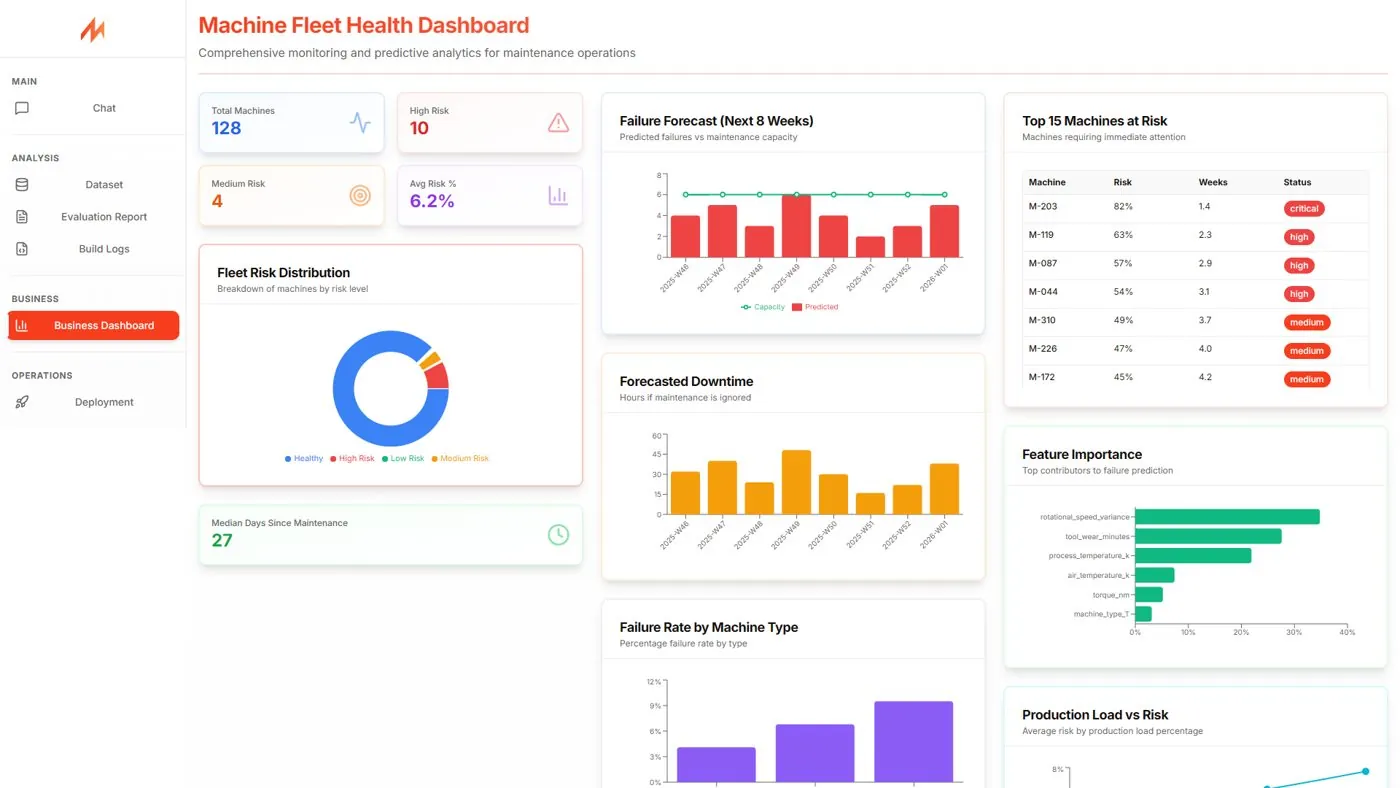The height and width of the screenshot is (788, 1400).
Task: Click the orange app logo icon
Action: click(92, 31)
